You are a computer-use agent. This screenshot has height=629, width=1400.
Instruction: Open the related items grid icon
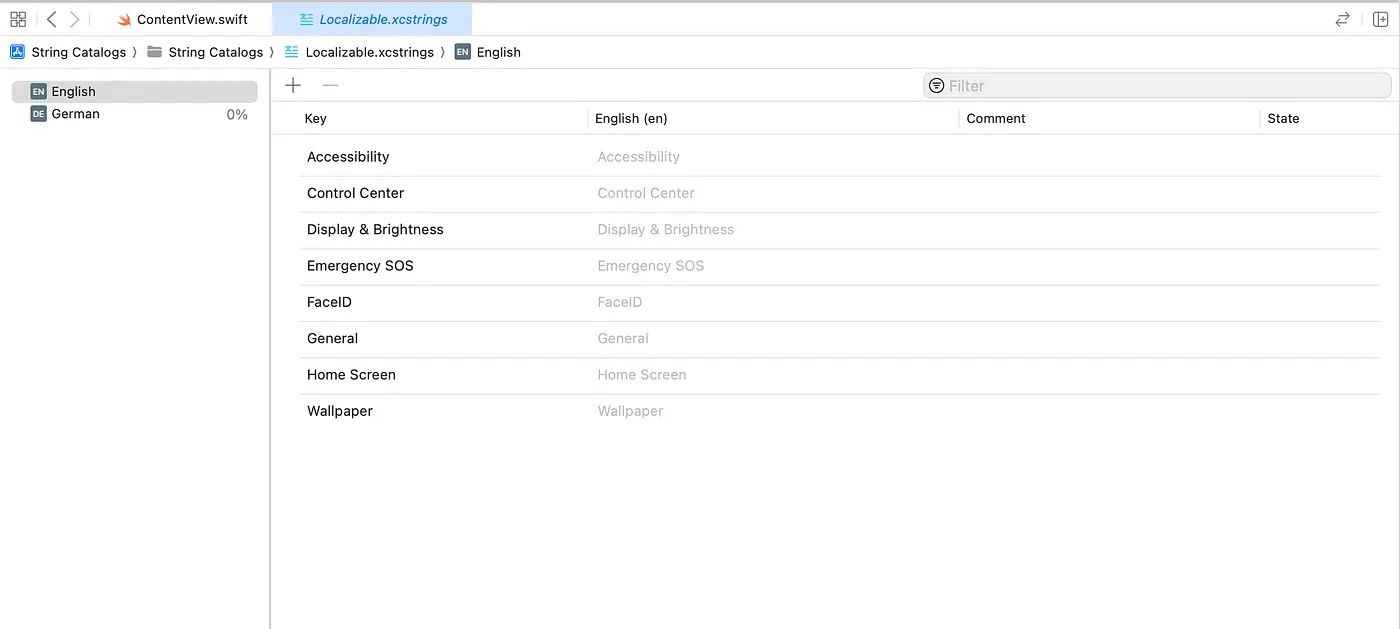(18, 19)
